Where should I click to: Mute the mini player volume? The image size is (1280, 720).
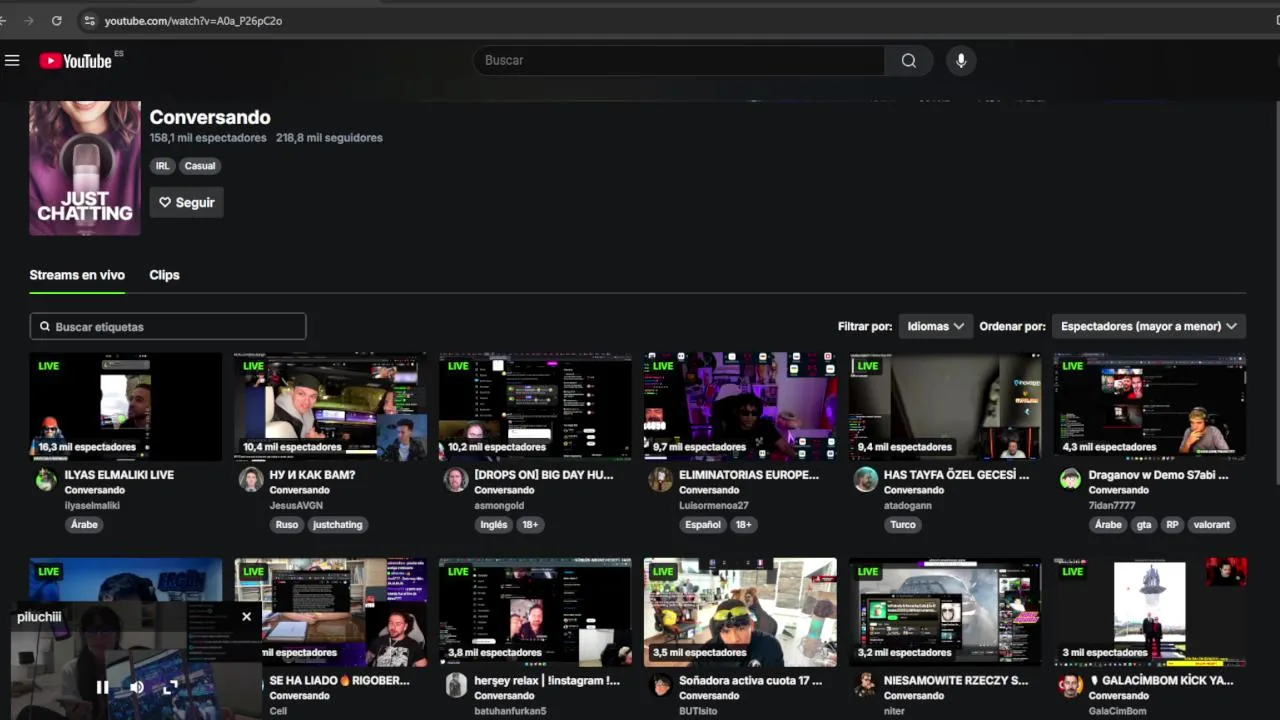point(137,687)
